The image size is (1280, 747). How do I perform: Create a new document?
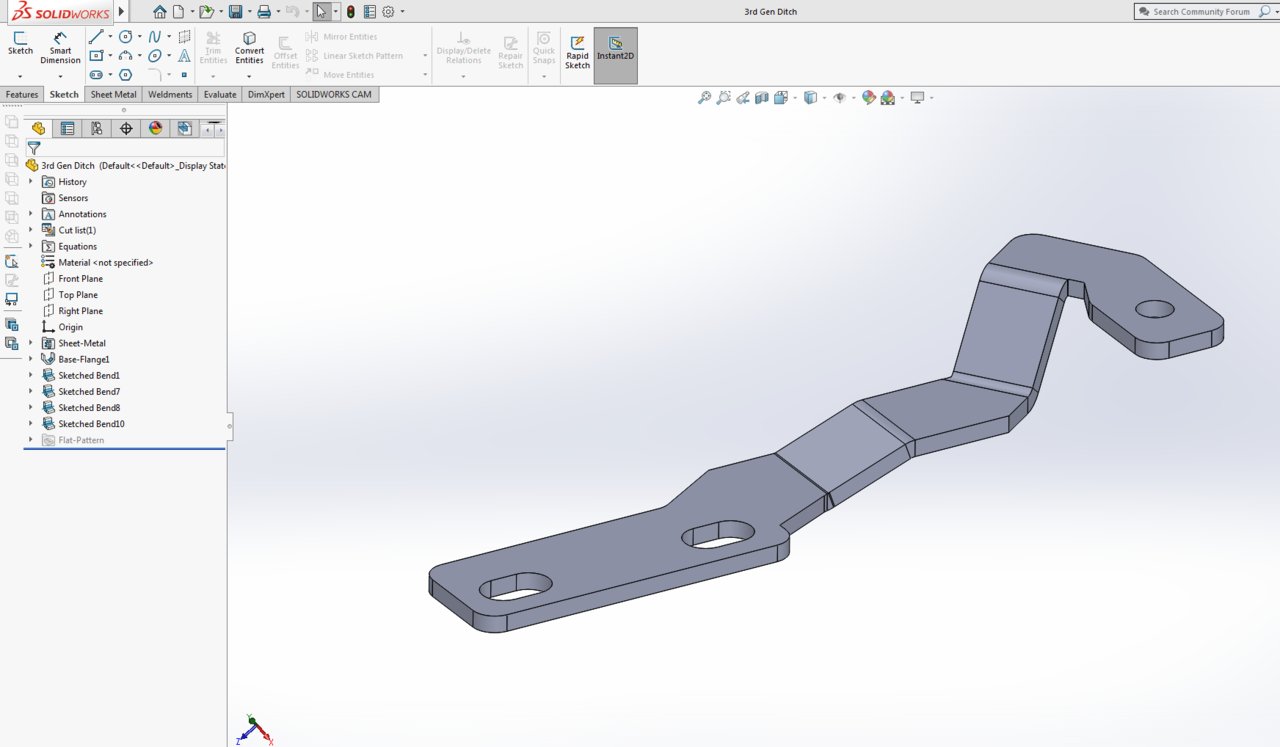[178, 12]
